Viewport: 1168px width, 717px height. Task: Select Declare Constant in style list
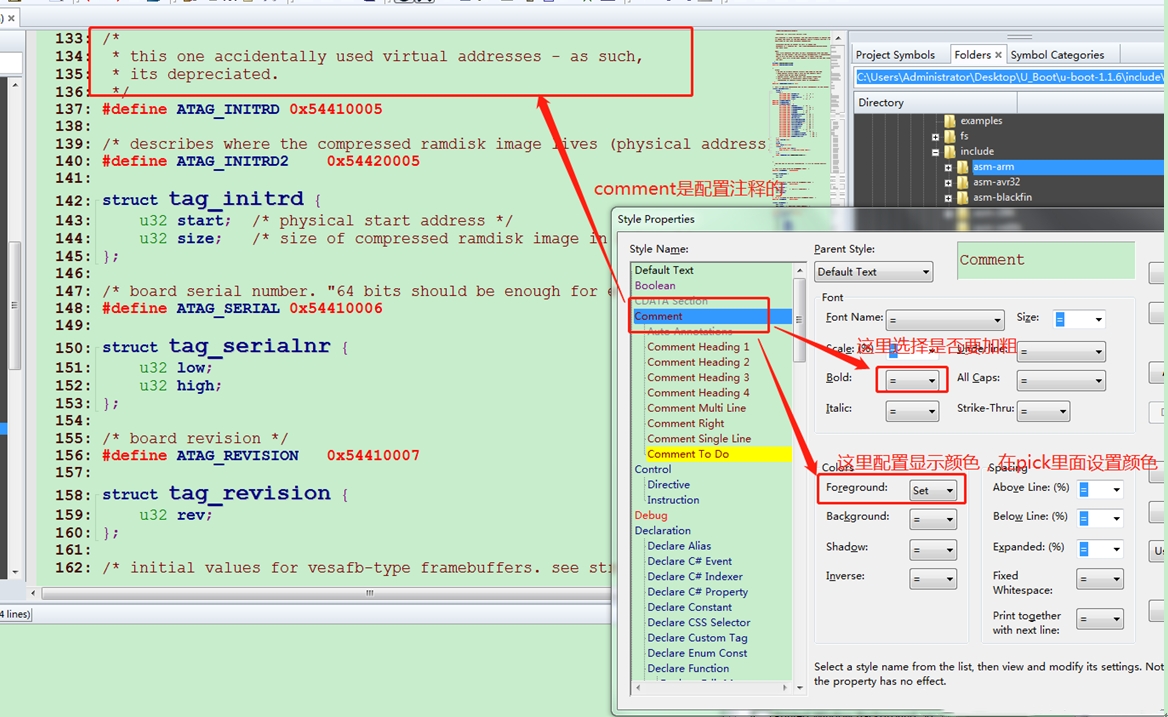coord(689,607)
